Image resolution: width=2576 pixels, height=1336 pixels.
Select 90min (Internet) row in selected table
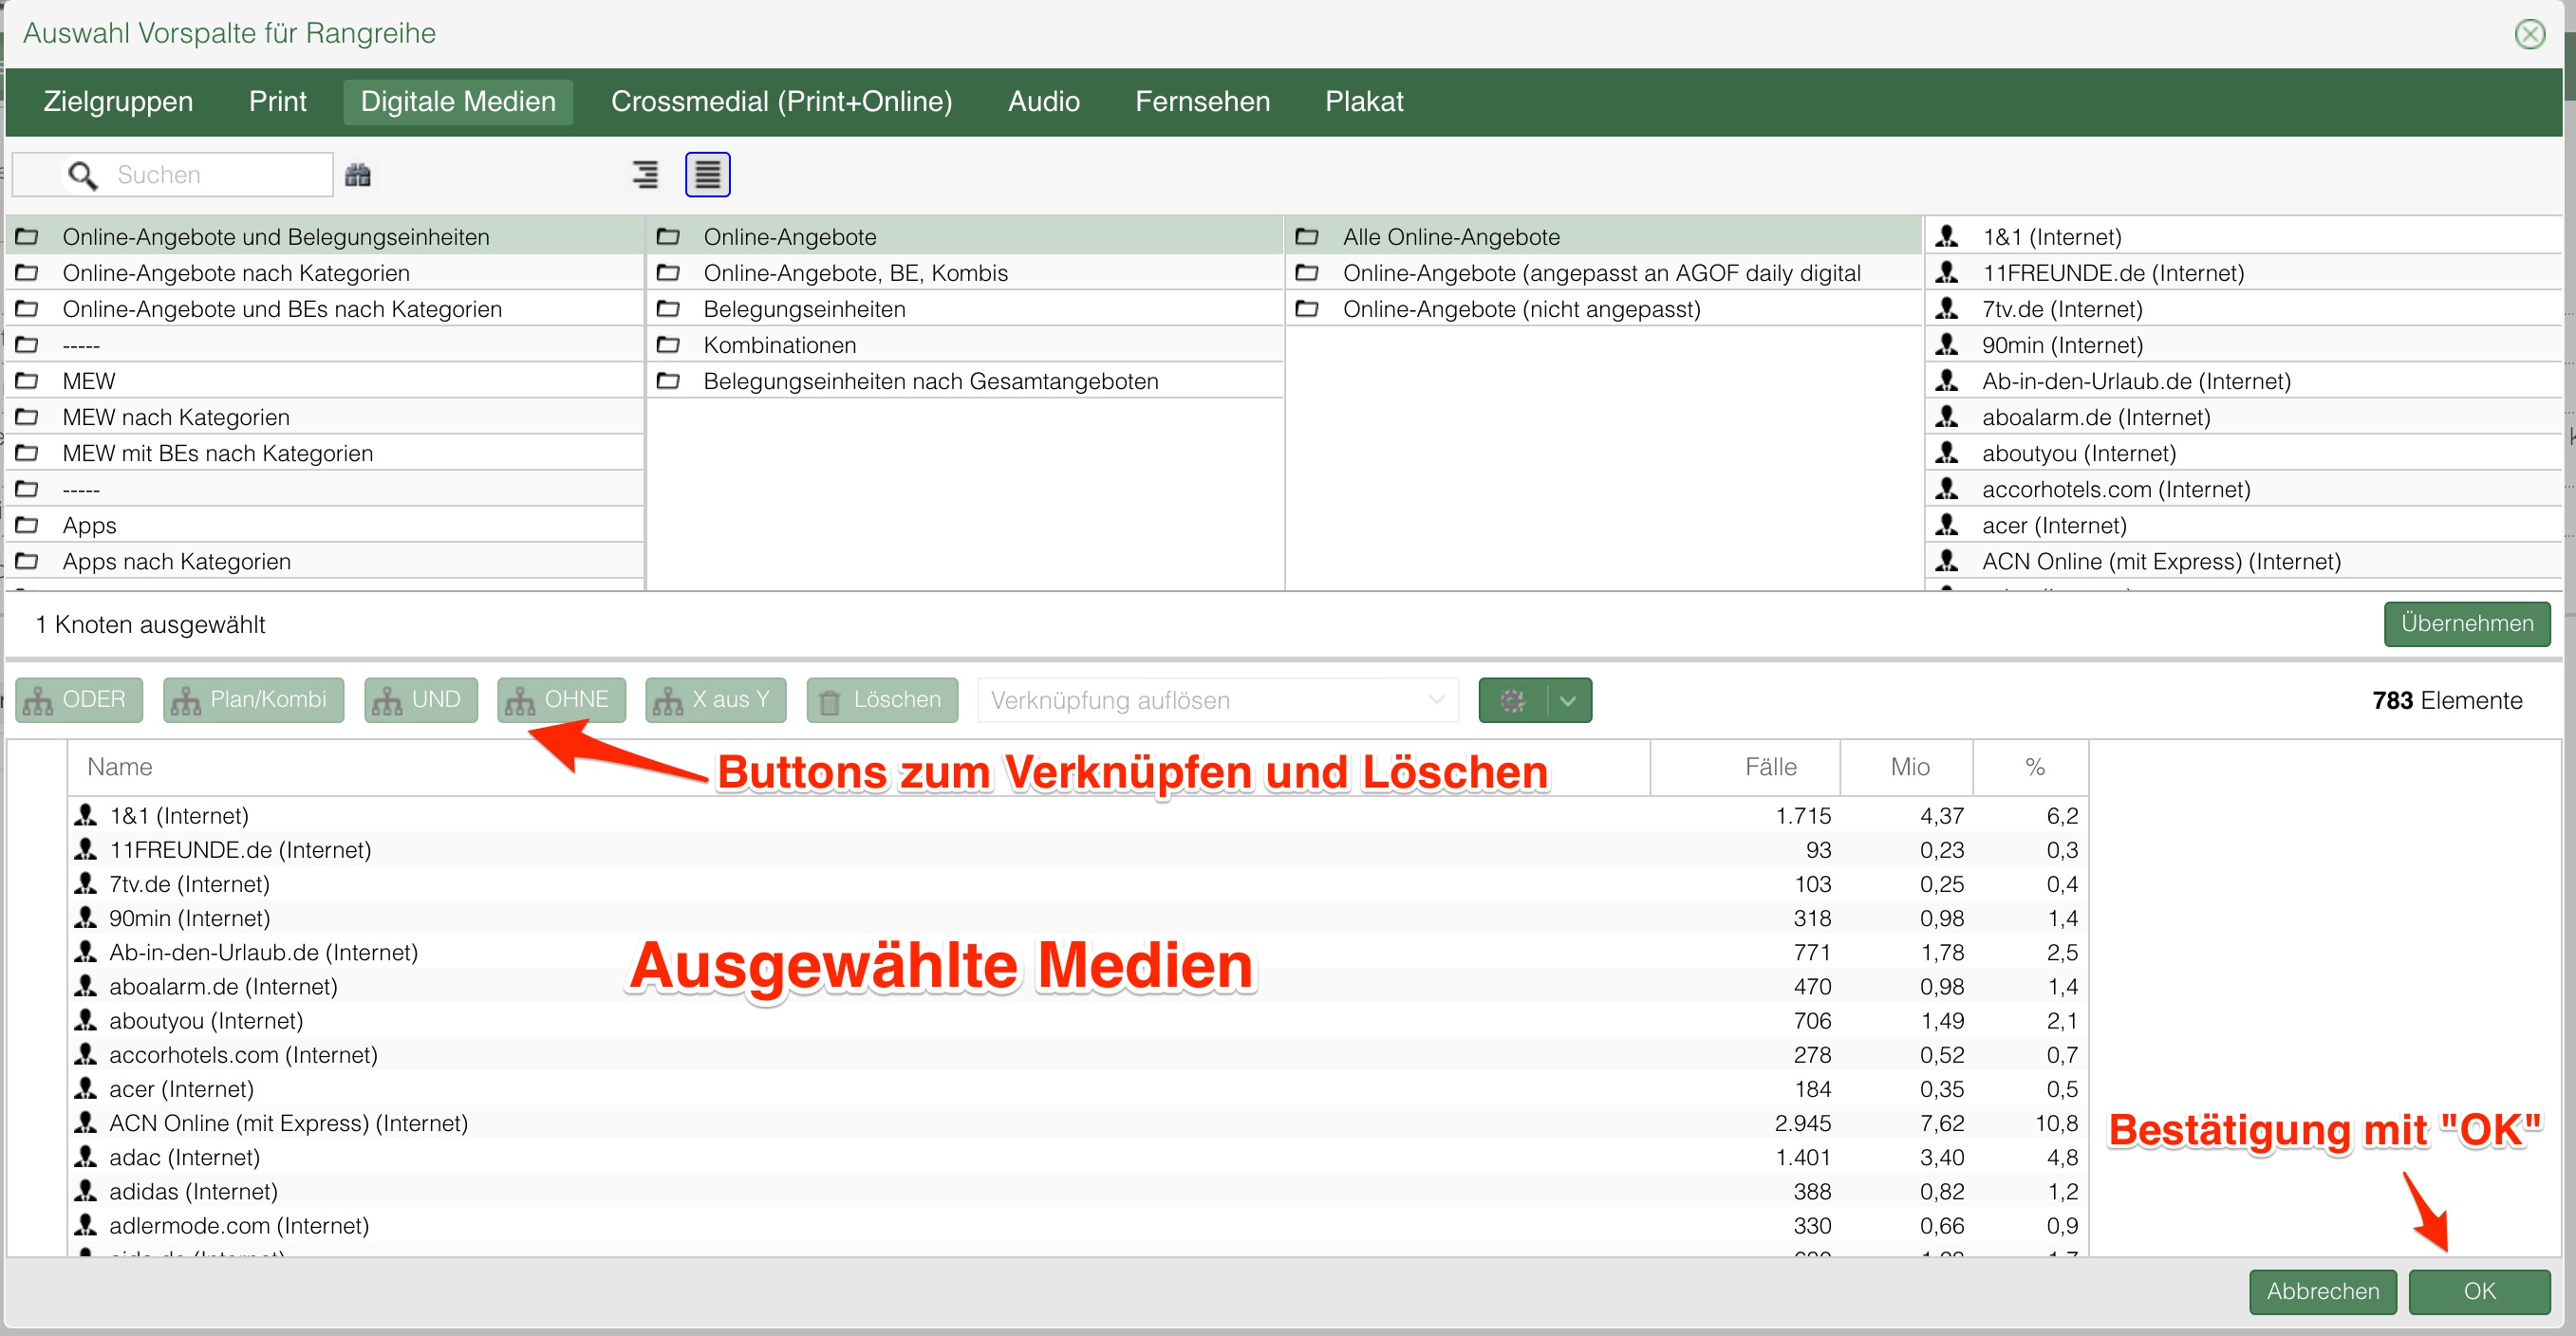tap(1077, 918)
